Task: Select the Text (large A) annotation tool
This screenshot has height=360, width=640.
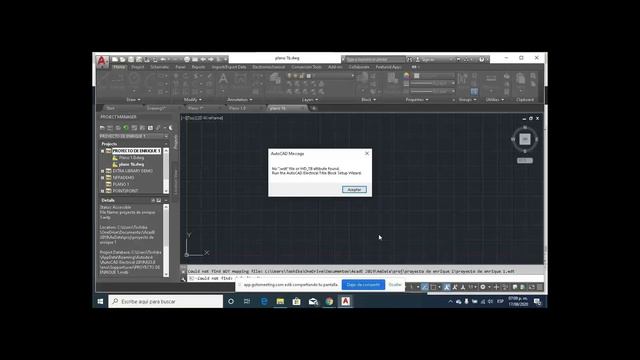Action: point(223,79)
